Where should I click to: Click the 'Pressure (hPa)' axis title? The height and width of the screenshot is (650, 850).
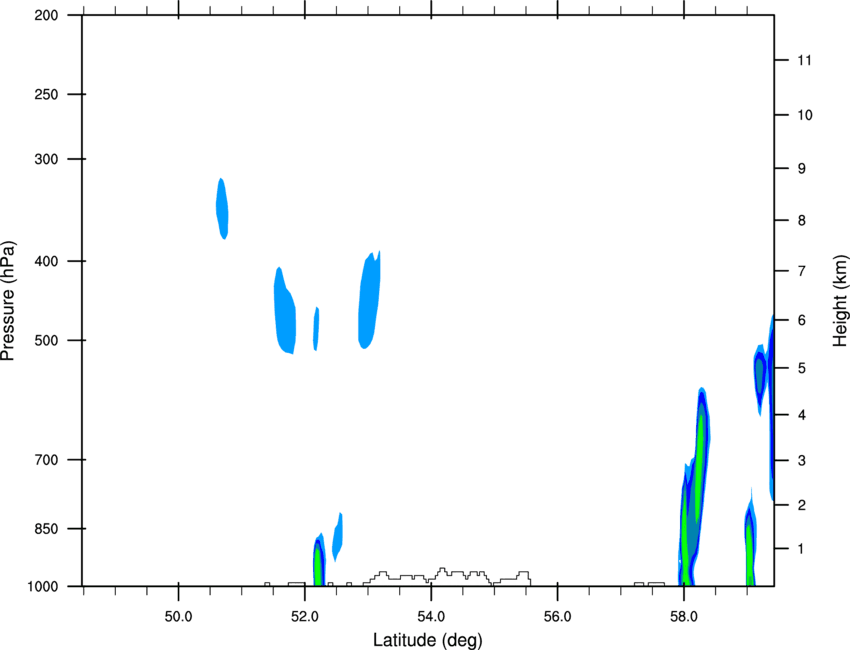[8, 301]
